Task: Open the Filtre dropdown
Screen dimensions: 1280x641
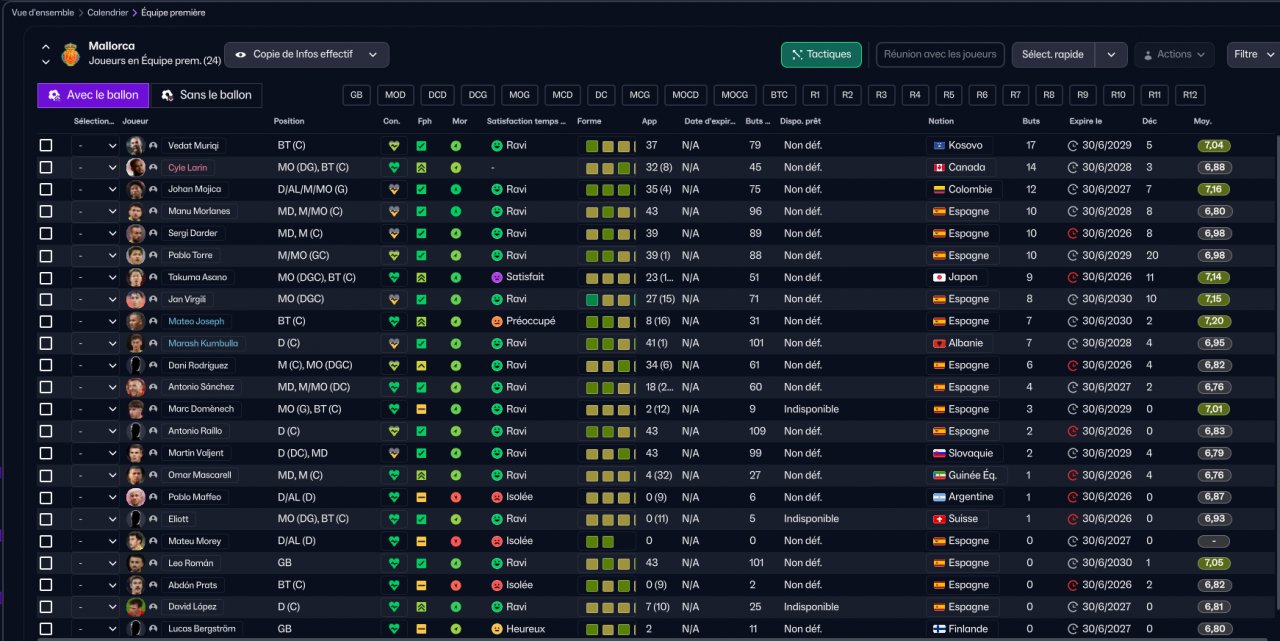Action: pyautogui.click(x=1253, y=55)
